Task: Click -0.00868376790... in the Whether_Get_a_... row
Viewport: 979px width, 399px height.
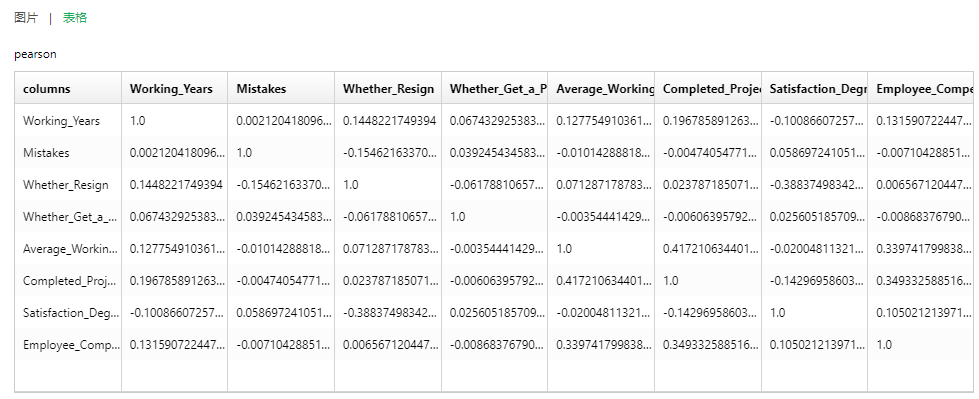Action: point(924,217)
